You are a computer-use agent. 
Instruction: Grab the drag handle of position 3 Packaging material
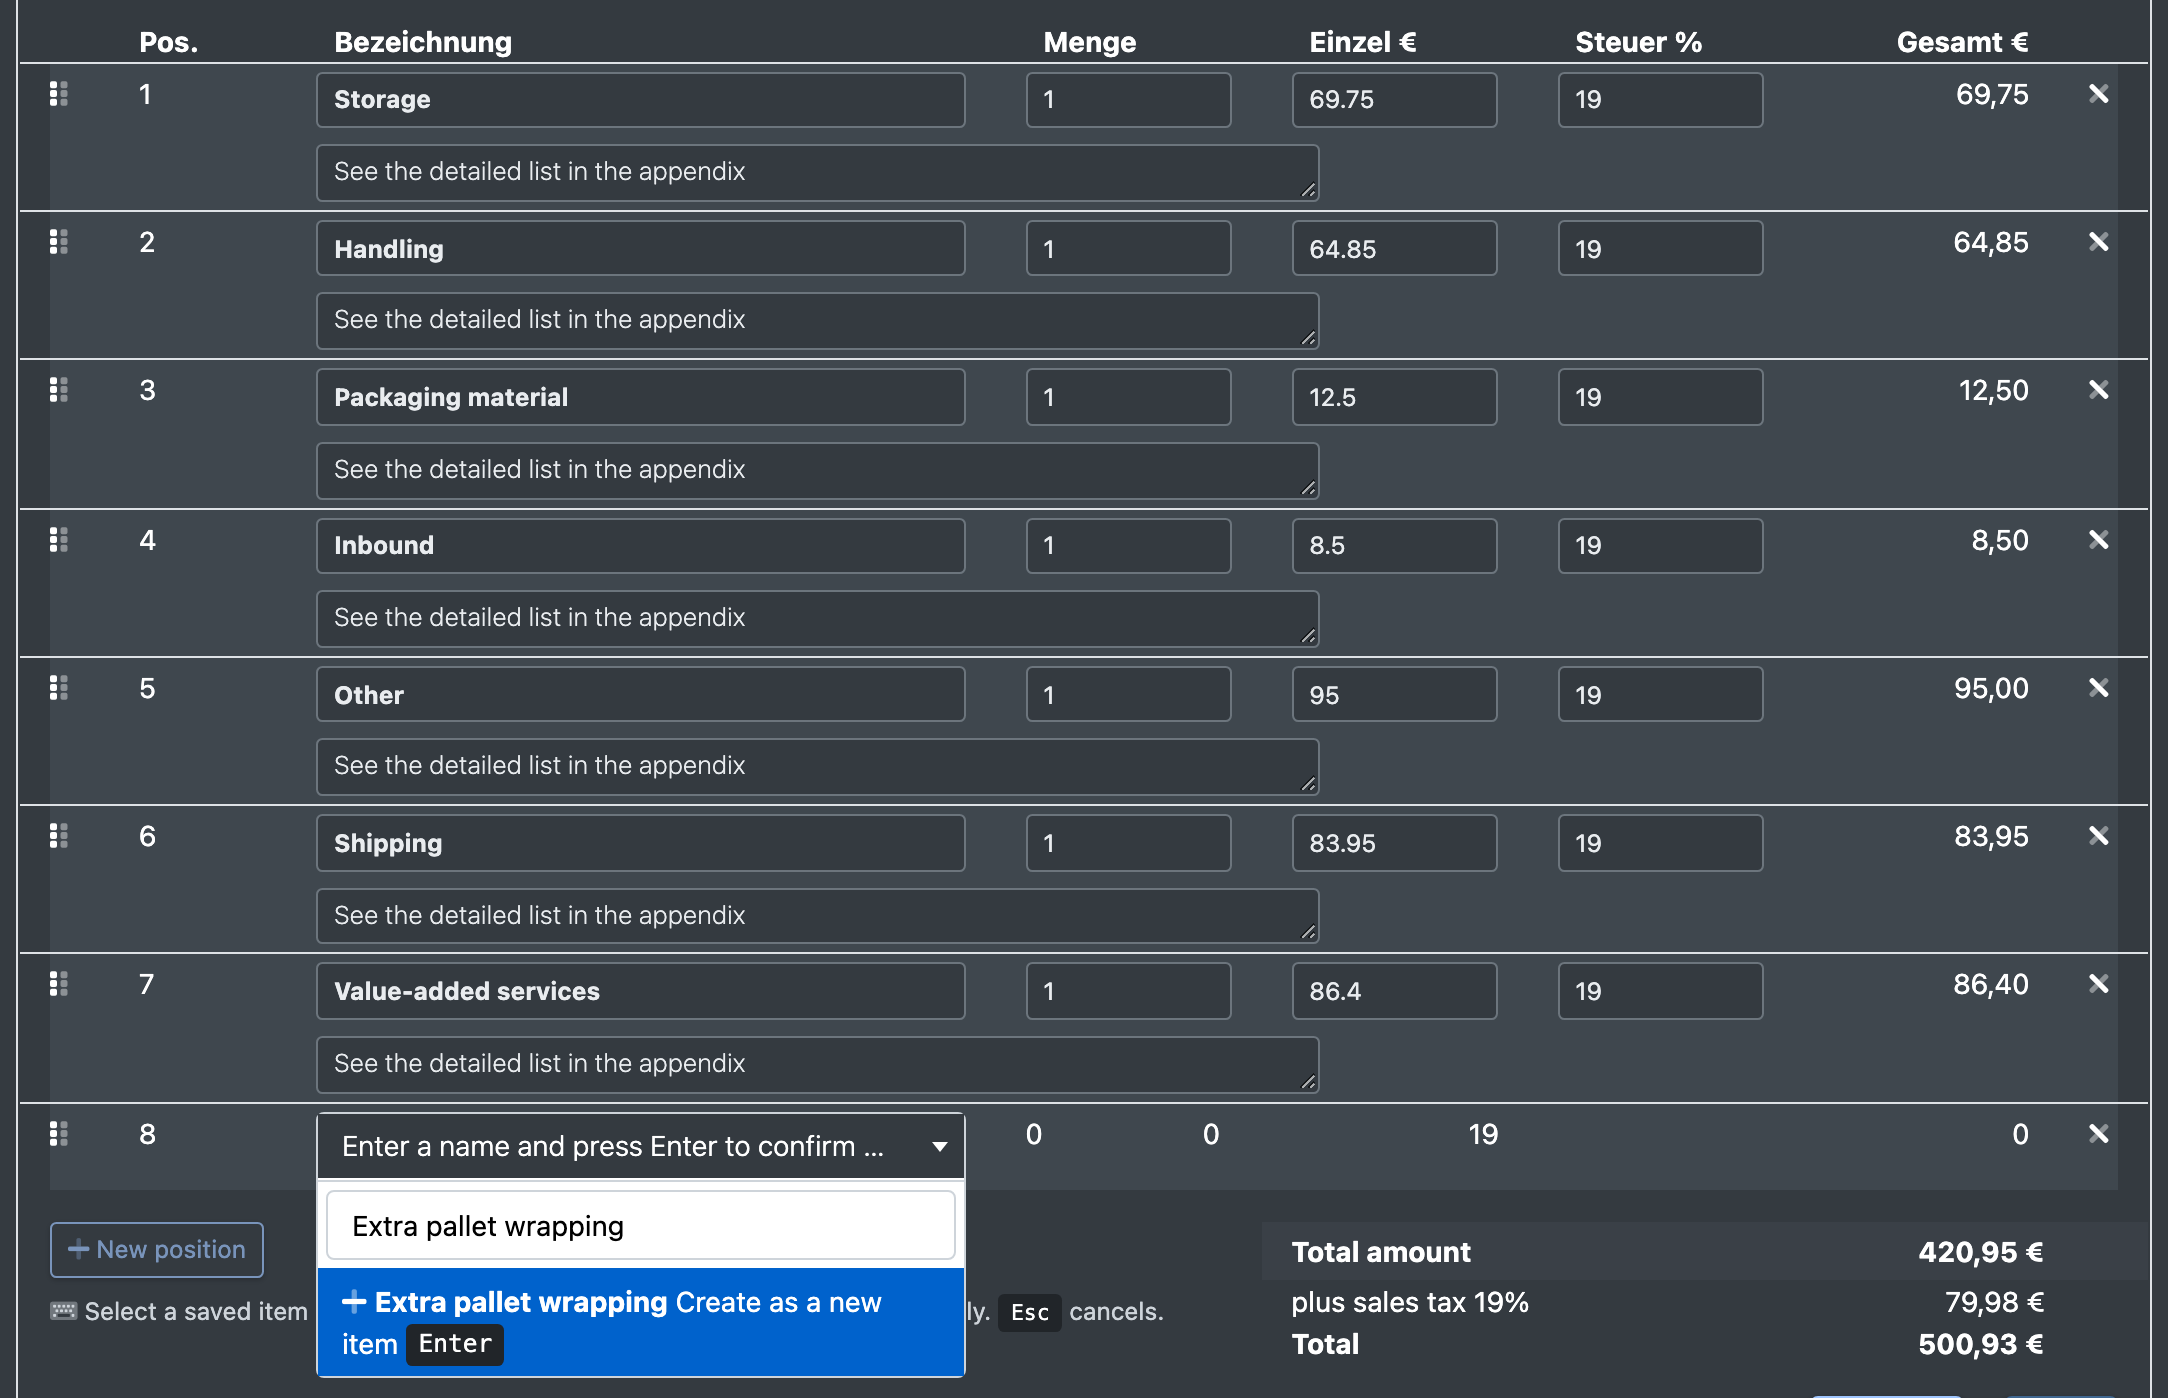click(59, 390)
